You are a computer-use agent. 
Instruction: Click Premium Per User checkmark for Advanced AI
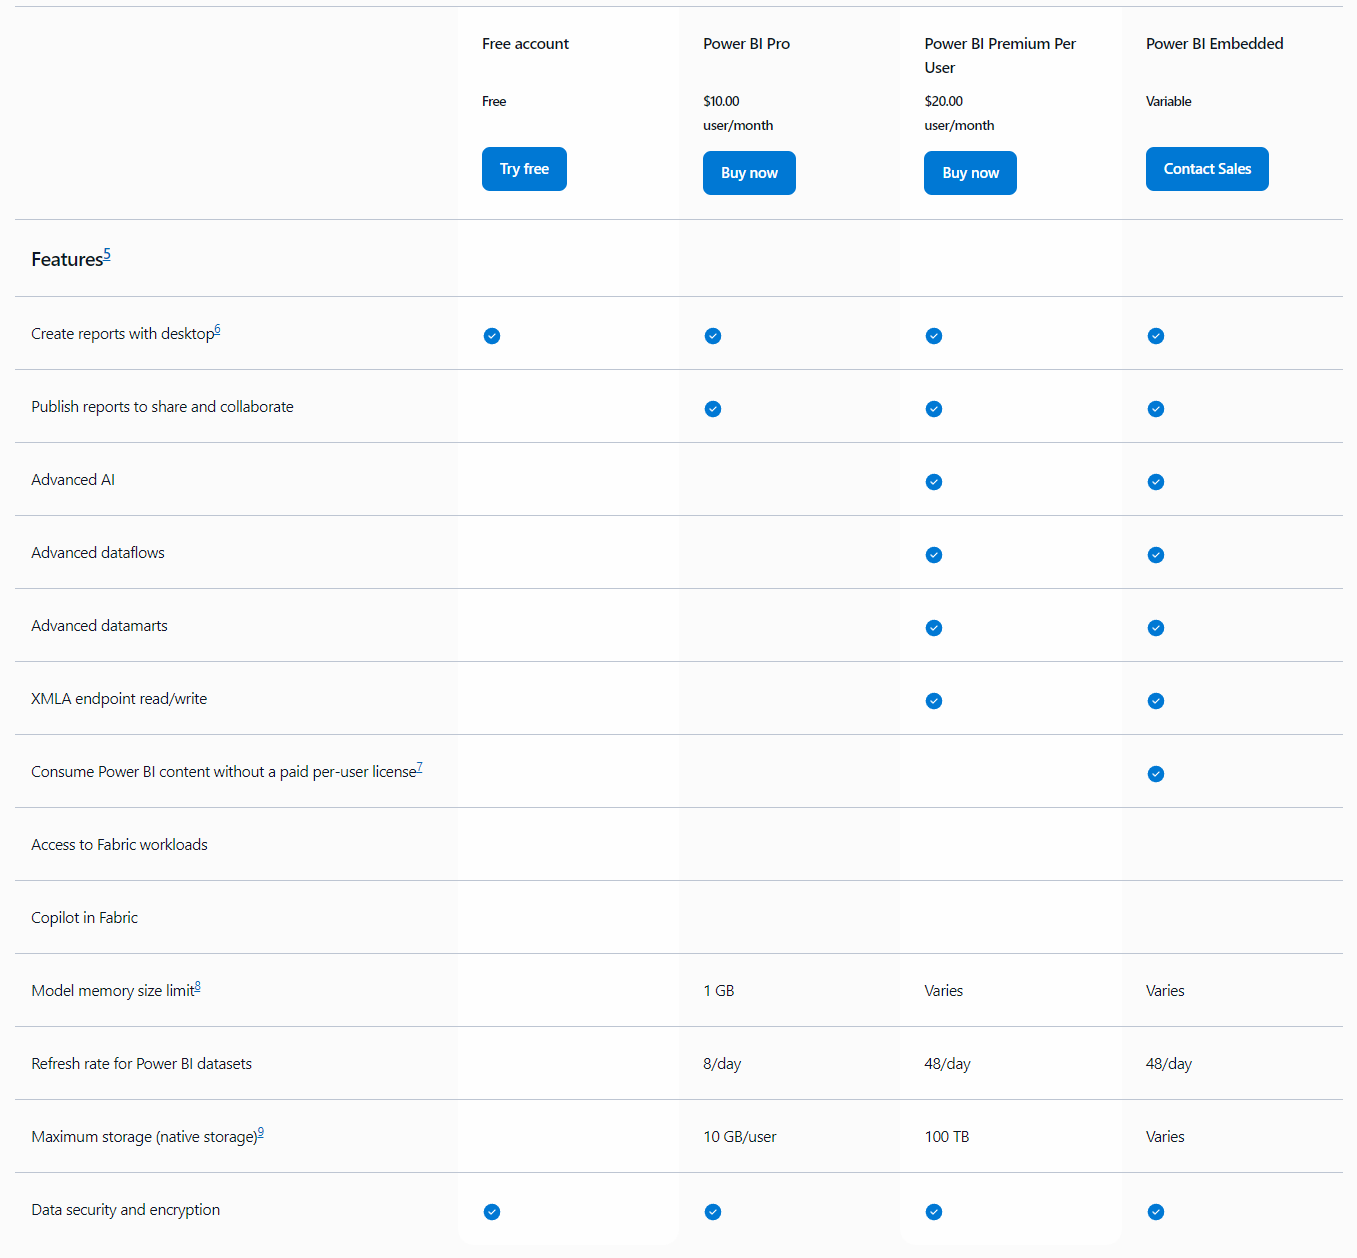tap(934, 482)
